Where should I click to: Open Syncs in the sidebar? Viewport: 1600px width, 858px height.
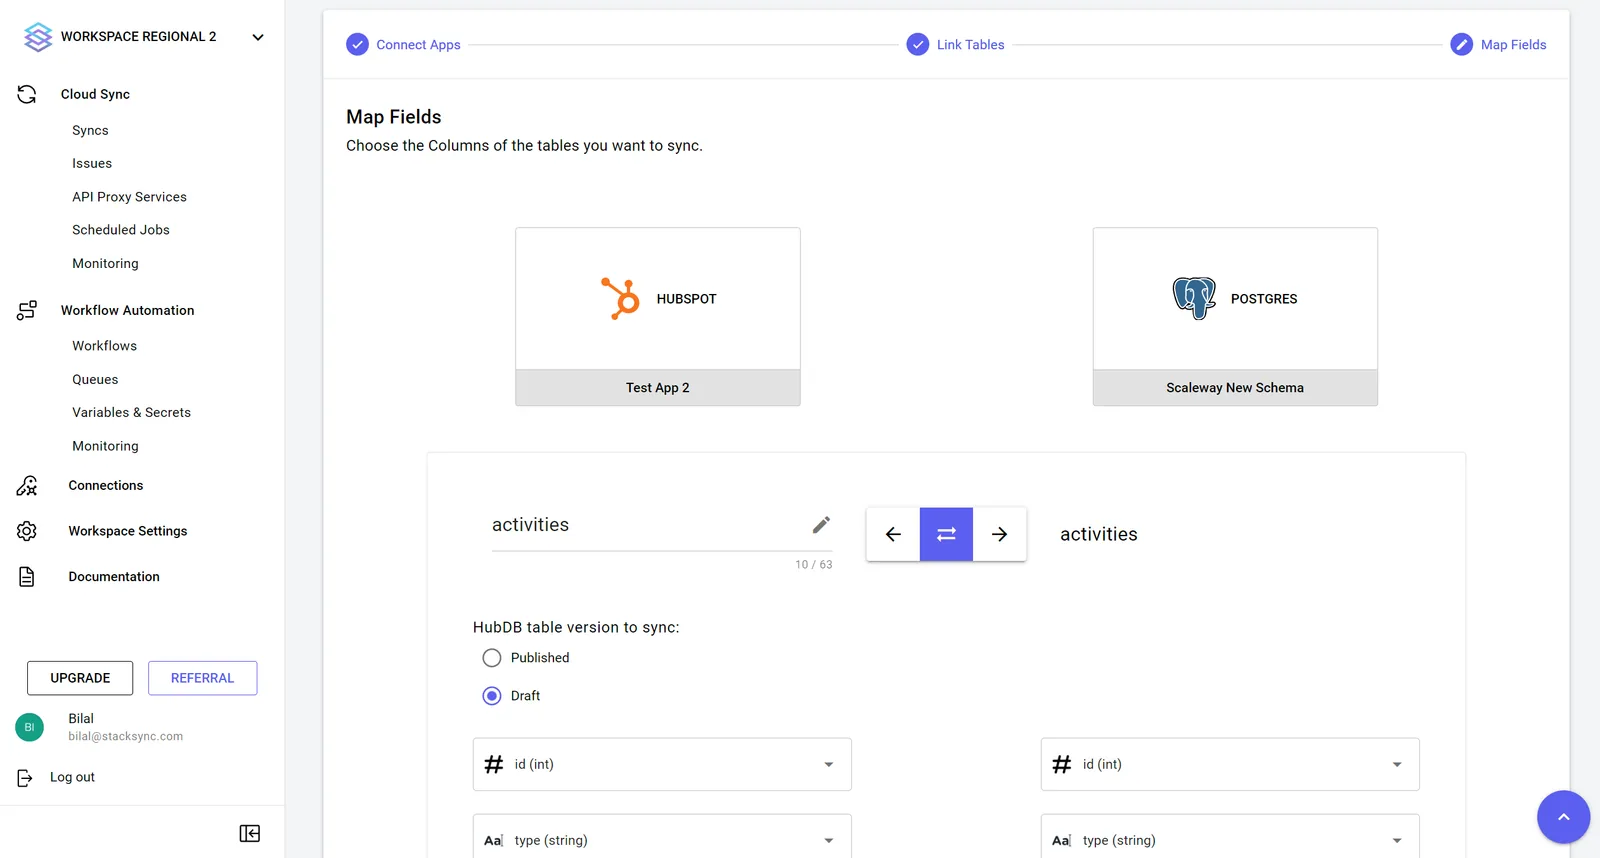[90, 130]
